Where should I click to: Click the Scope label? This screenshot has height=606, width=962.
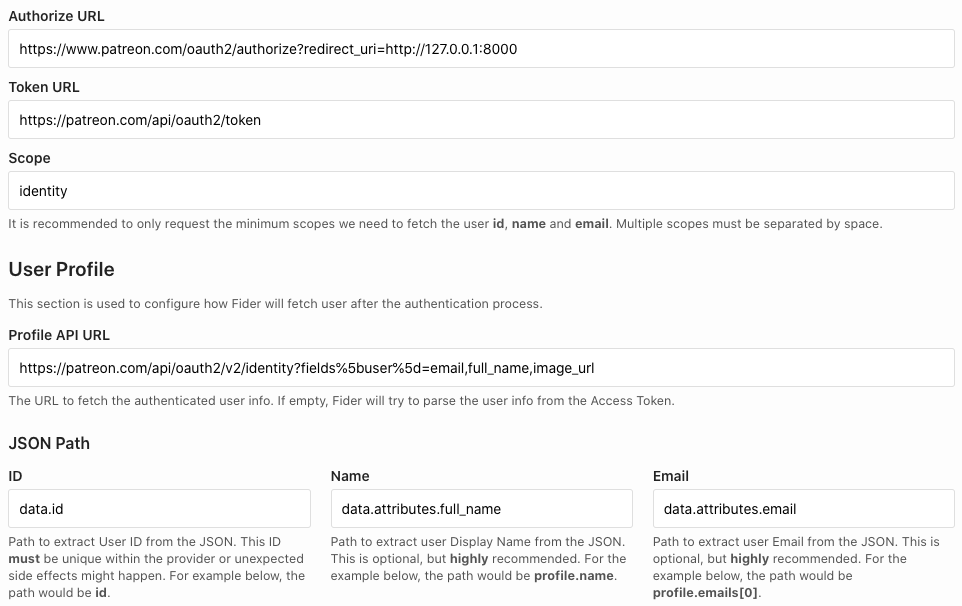(29, 158)
